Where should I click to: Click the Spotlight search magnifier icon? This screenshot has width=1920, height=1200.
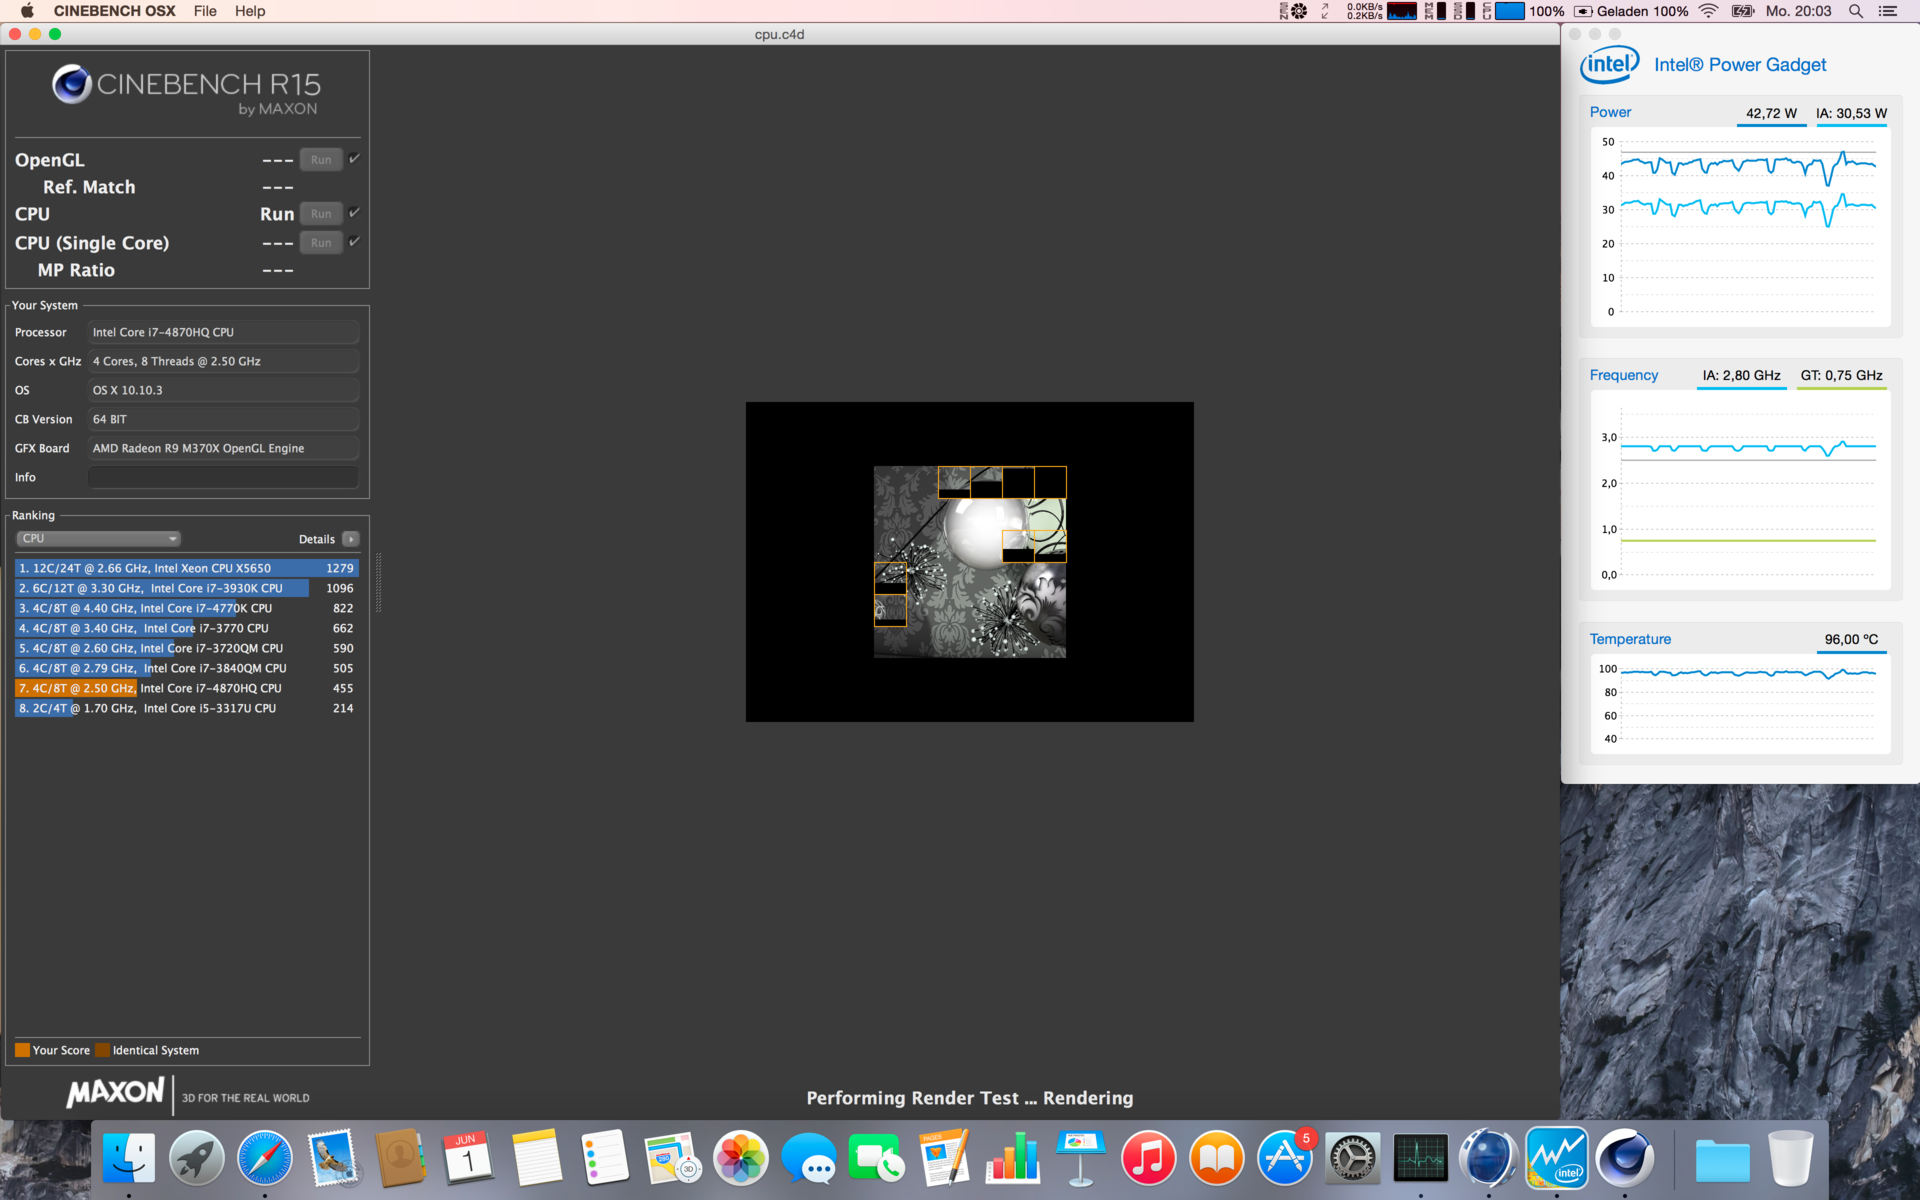[1855, 11]
